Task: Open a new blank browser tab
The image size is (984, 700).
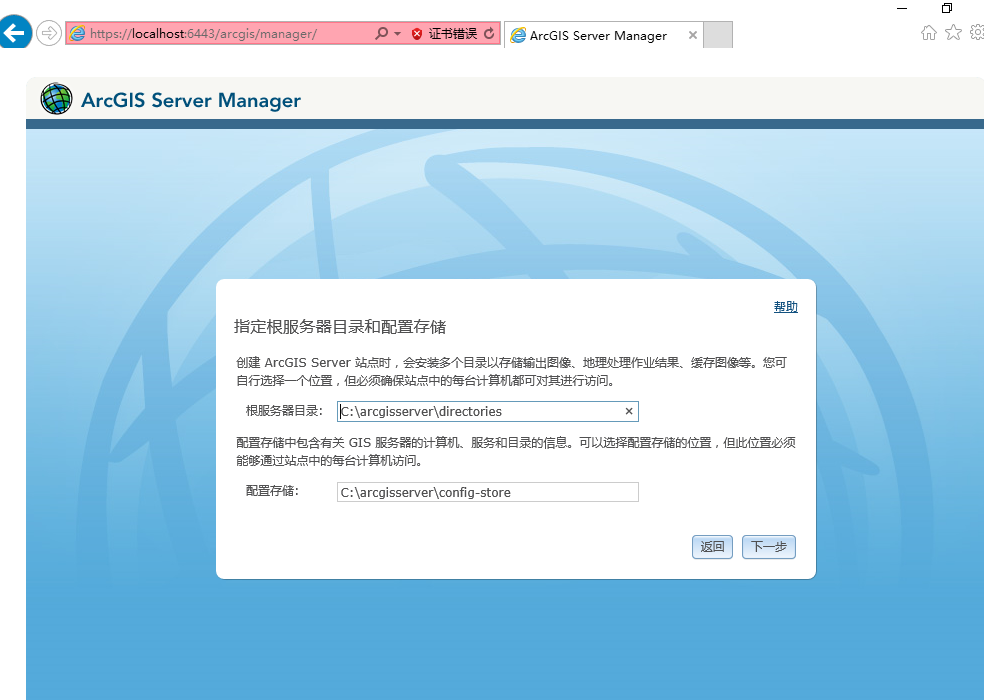Action: [718, 35]
